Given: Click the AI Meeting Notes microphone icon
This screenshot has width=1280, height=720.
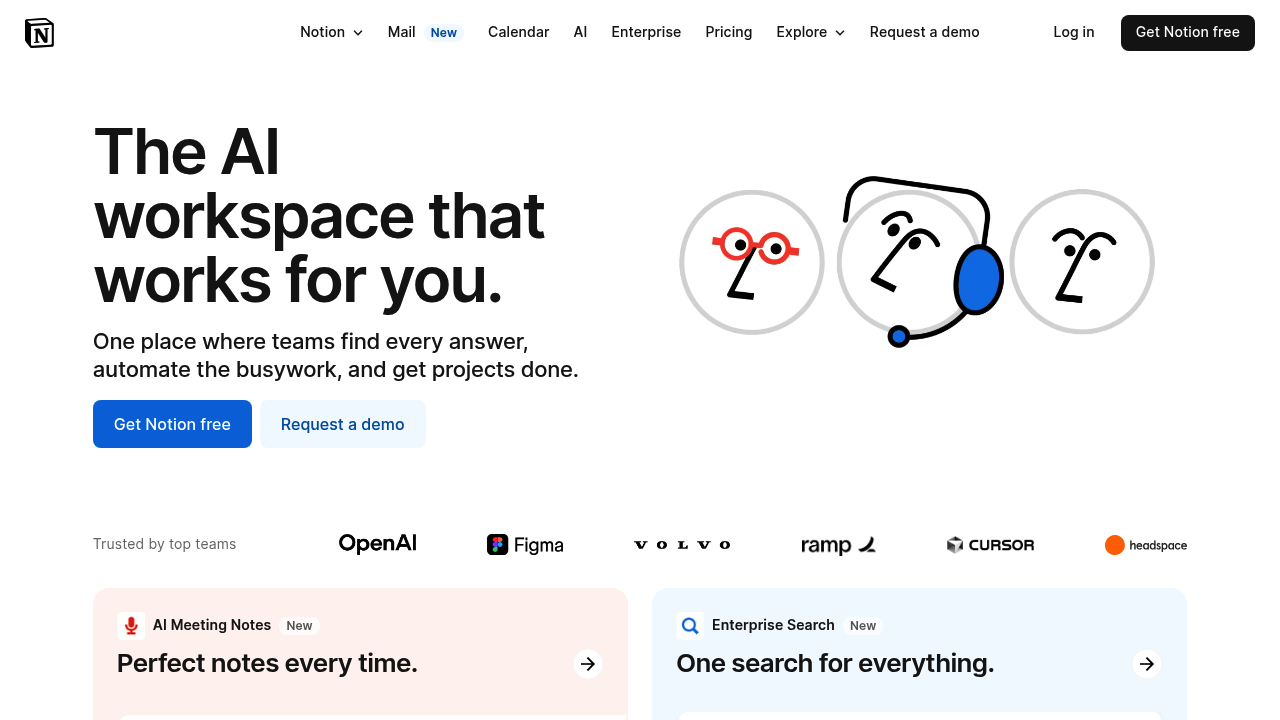Looking at the screenshot, I should 131,626.
